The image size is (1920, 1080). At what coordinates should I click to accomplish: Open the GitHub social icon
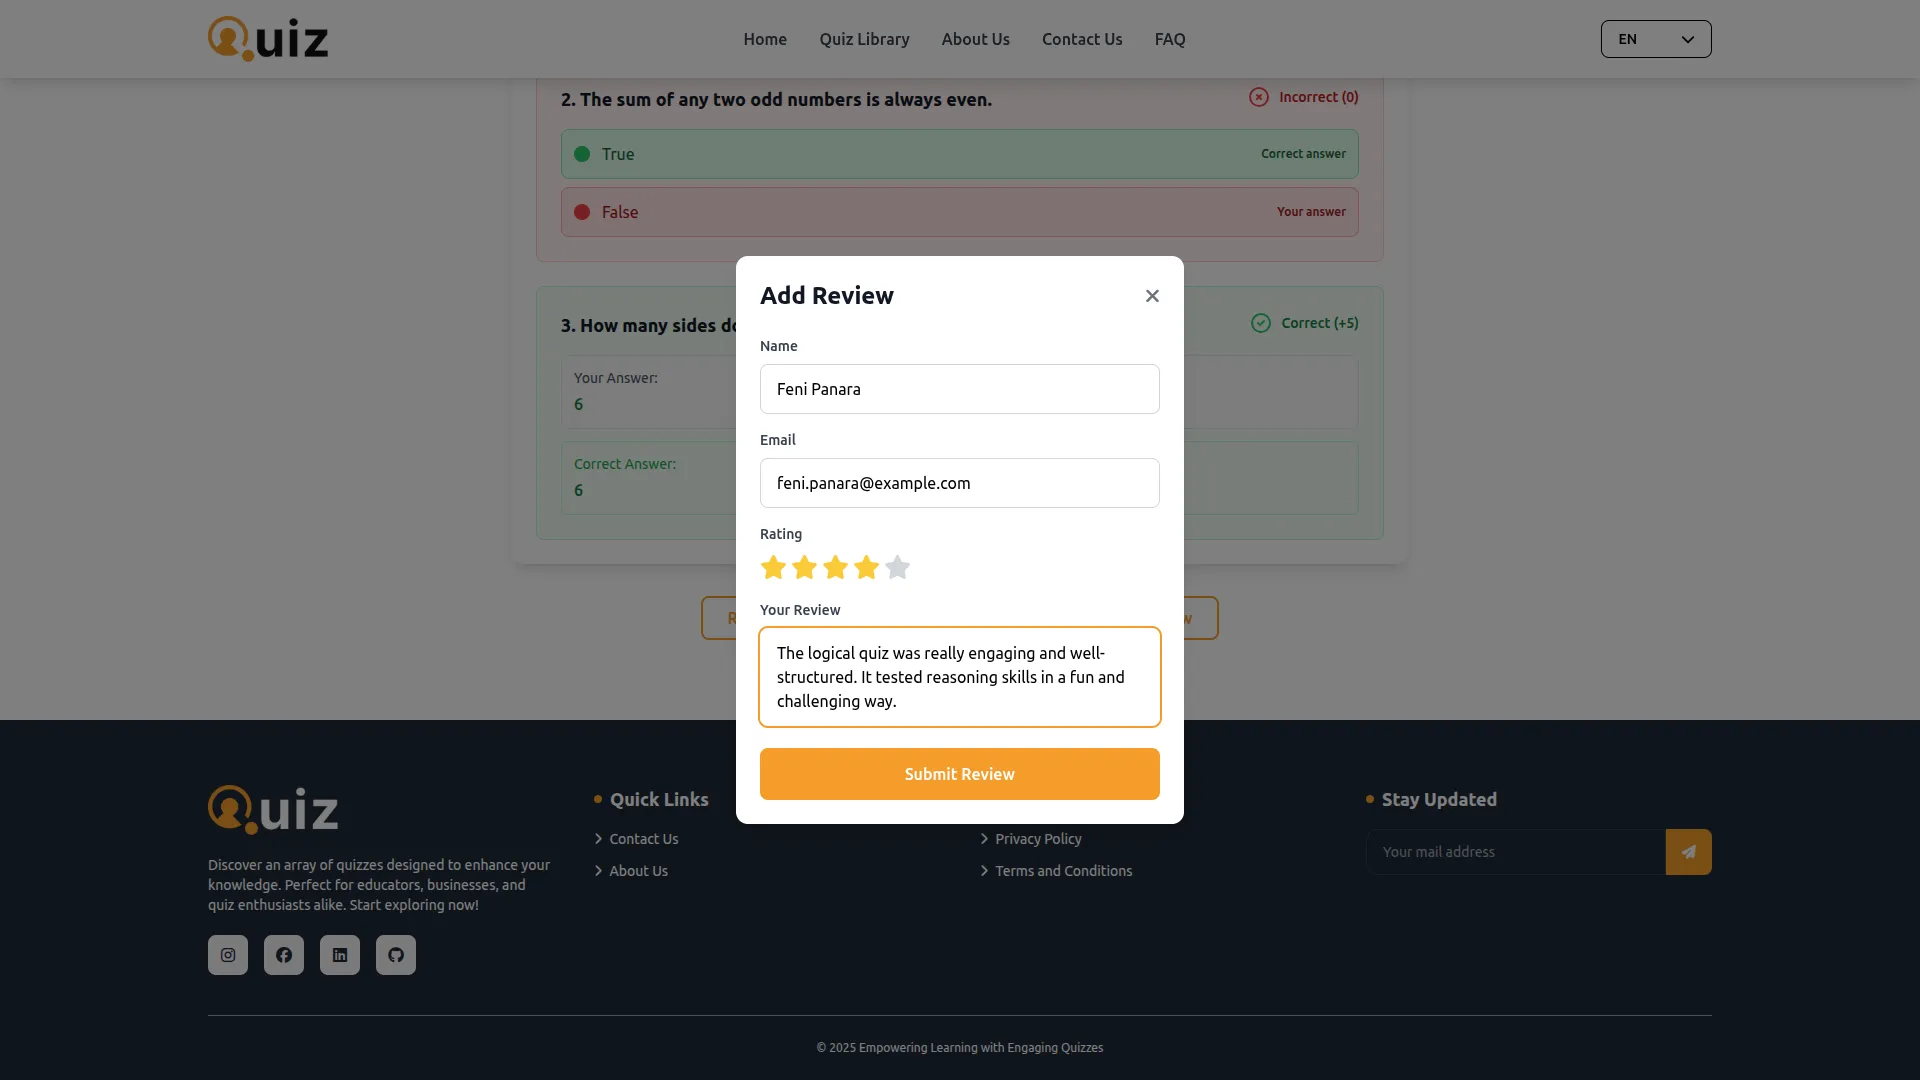(396, 955)
